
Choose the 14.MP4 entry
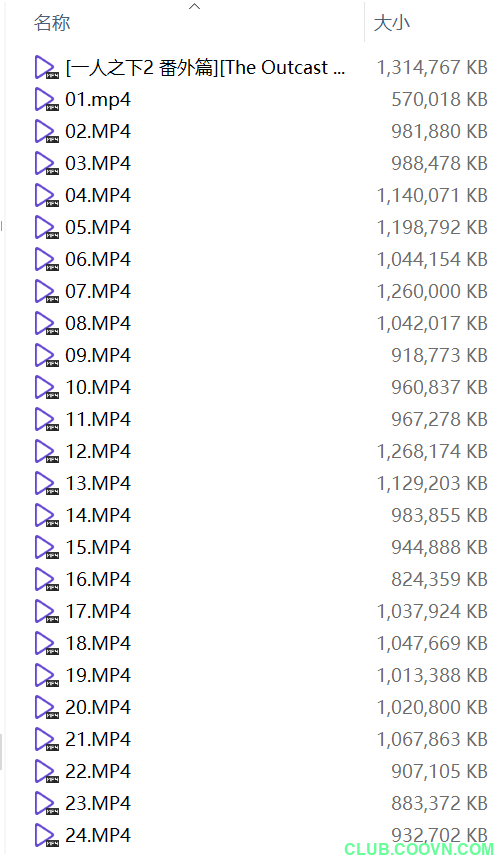pos(98,515)
